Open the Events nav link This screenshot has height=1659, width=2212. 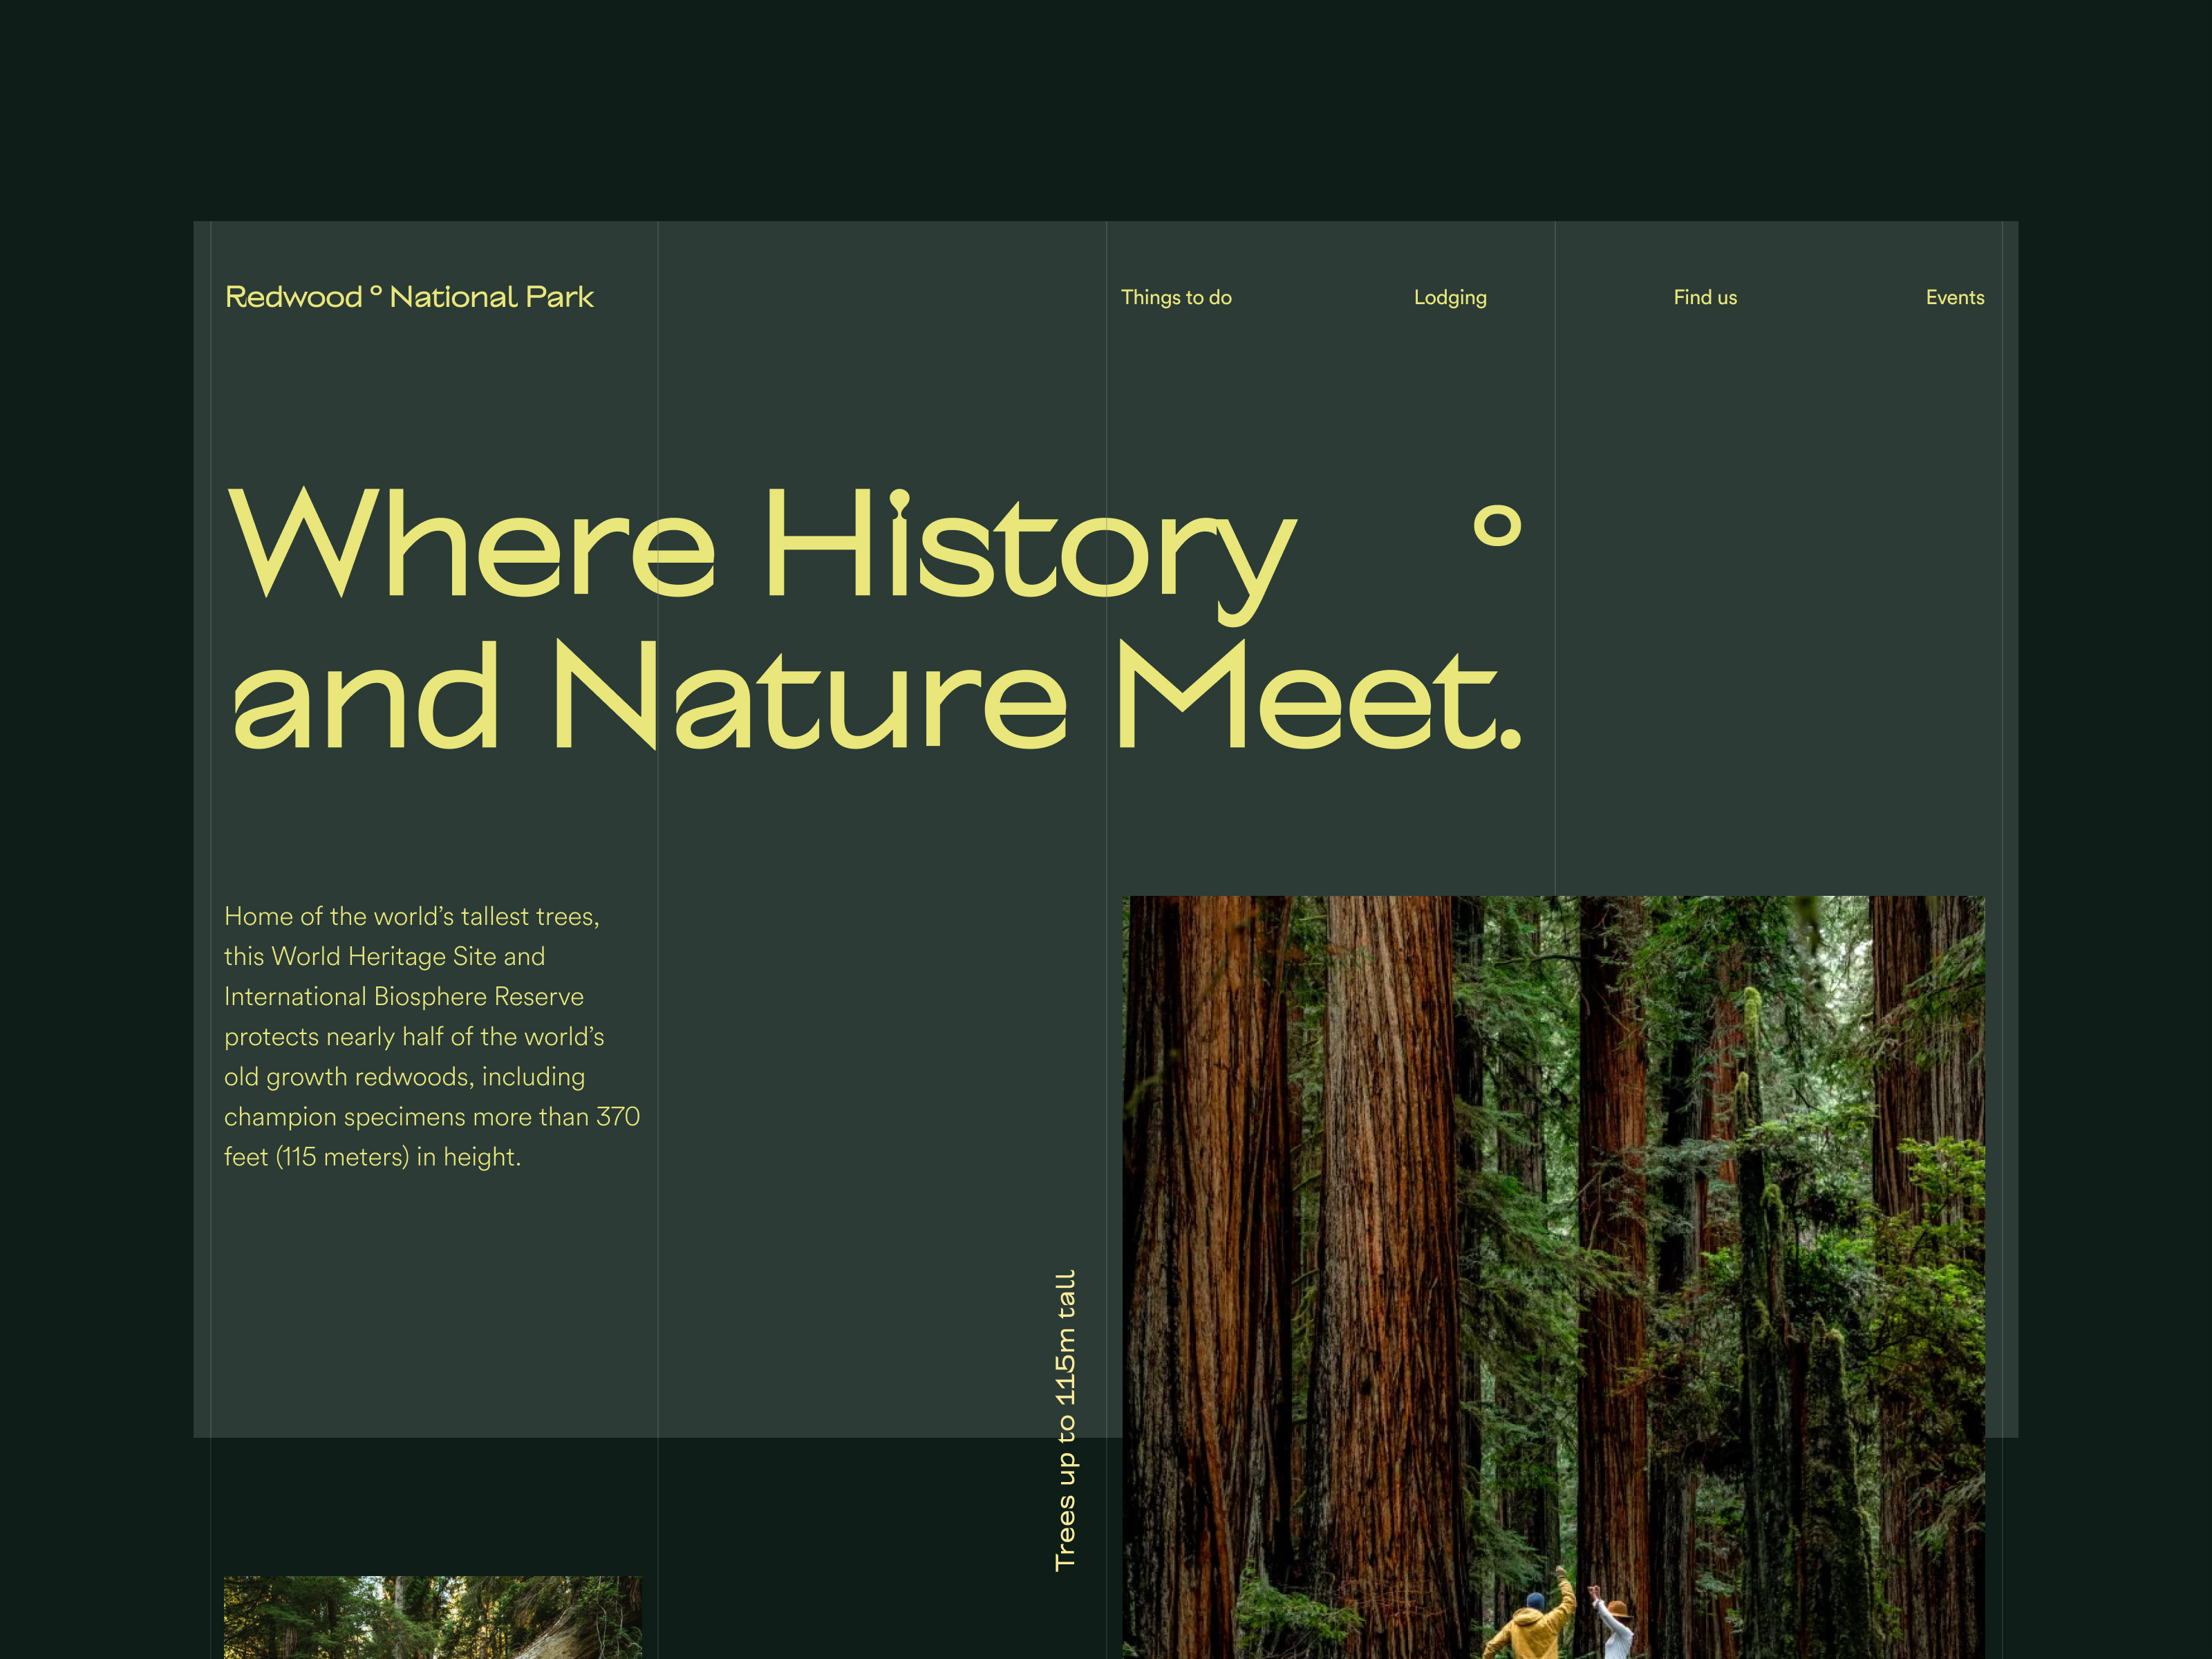tap(1955, 297)
